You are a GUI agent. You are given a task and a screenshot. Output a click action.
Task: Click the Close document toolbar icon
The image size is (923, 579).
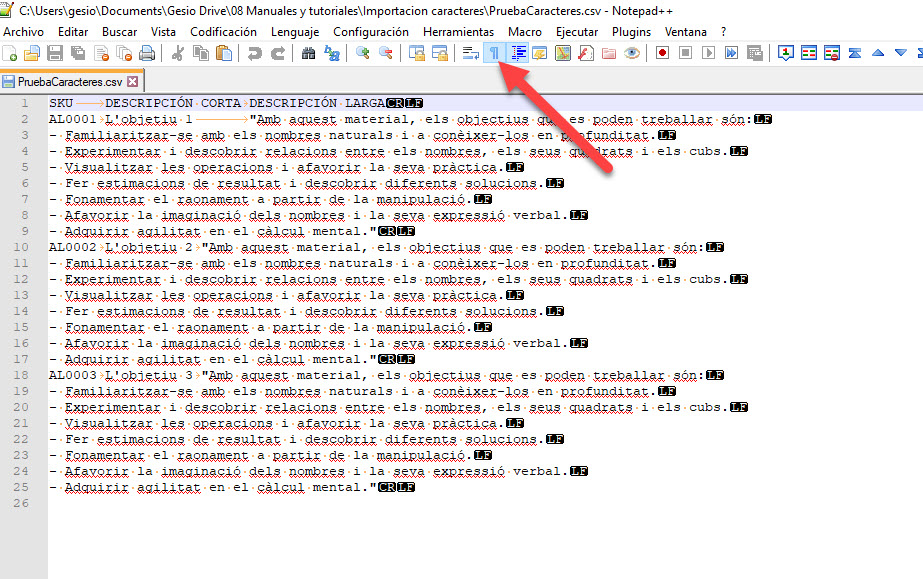(x=101, y=54)
